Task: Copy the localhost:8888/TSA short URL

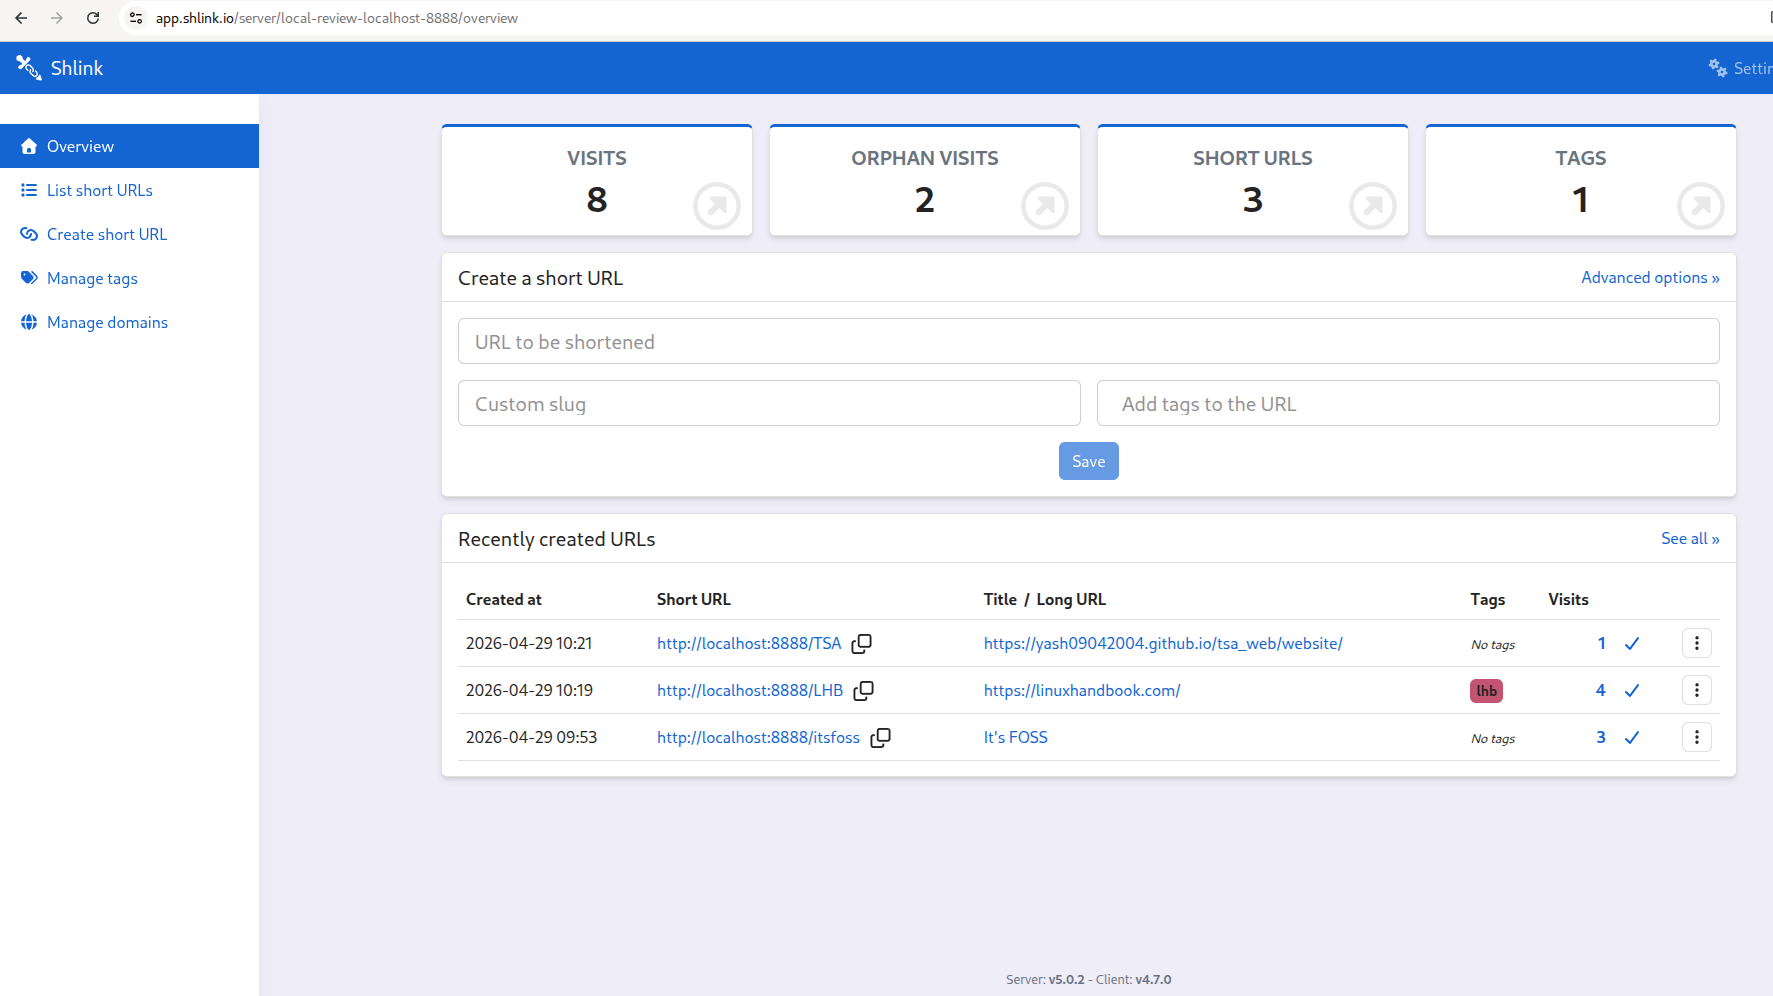Action: (x=861, y=644)
